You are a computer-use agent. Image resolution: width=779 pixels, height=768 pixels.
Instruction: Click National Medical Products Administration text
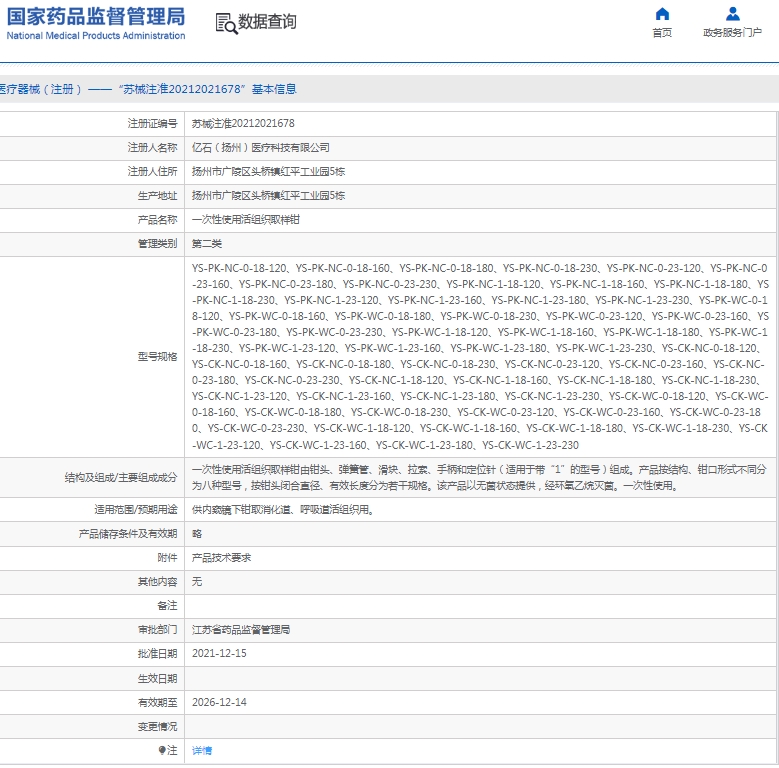(96, 36)
